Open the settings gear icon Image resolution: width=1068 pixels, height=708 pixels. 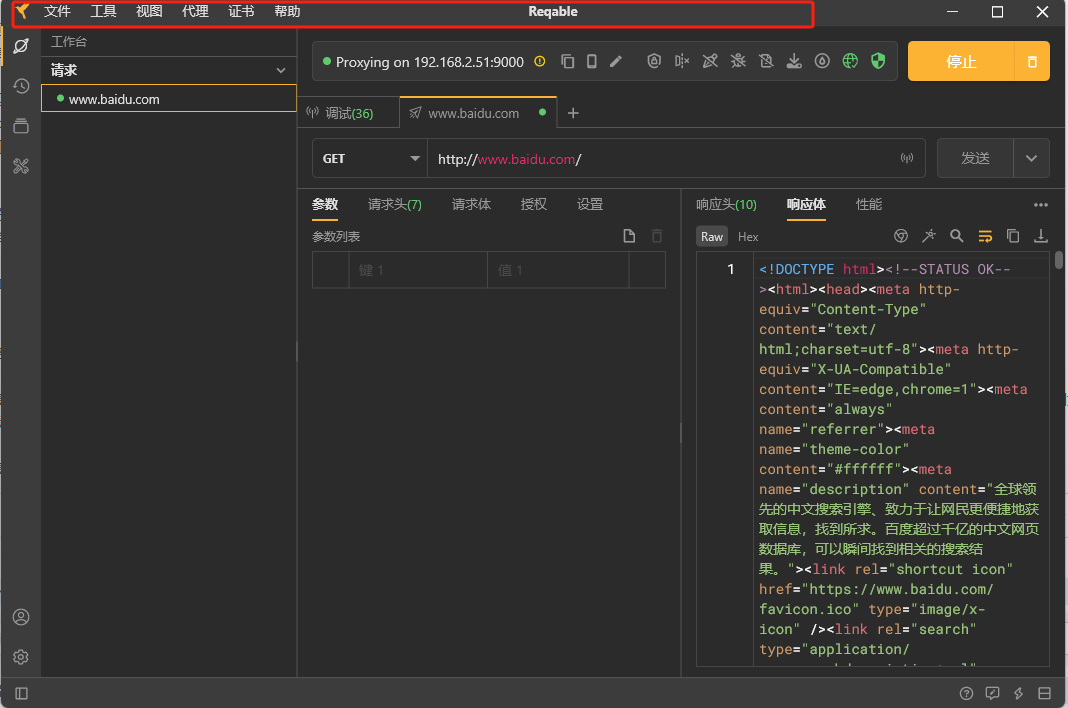click(x=21, y=657)
